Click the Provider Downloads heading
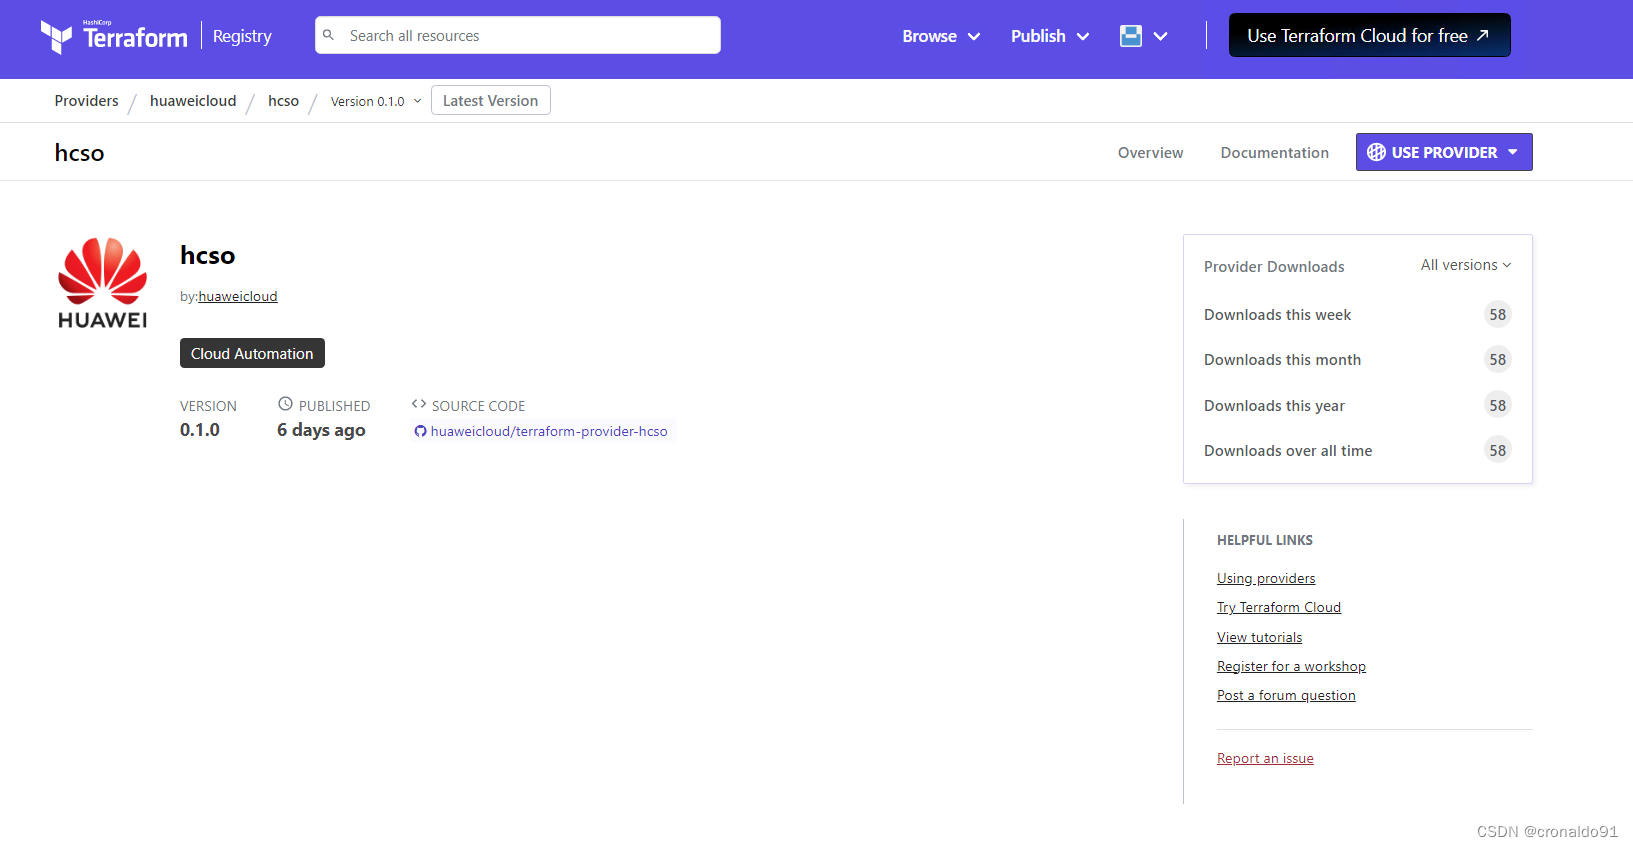This screenshot has height=847, width=1633. click(x=1274, y=266)
